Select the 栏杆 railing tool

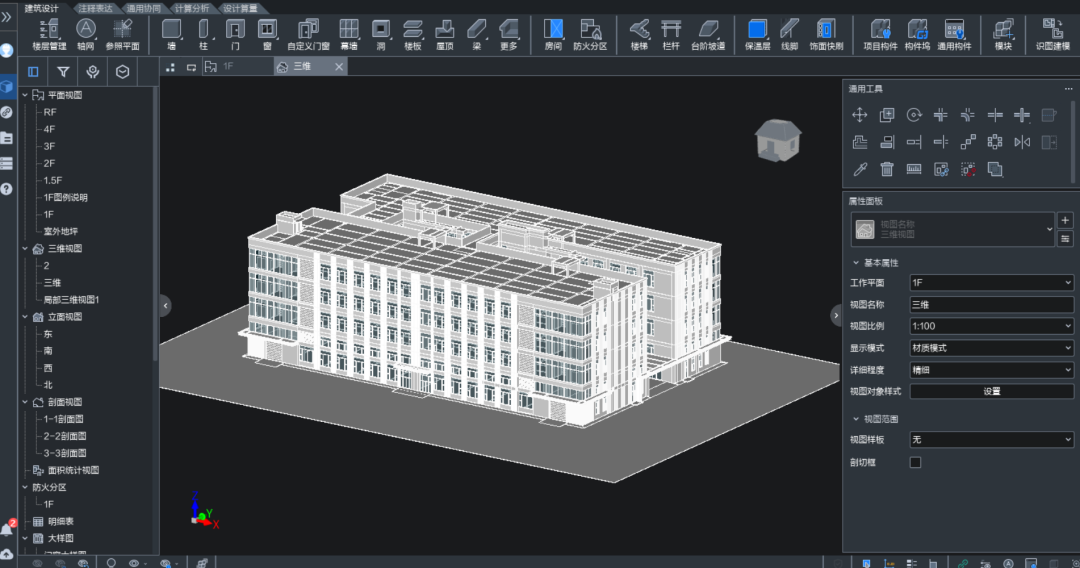coord(671,34)
